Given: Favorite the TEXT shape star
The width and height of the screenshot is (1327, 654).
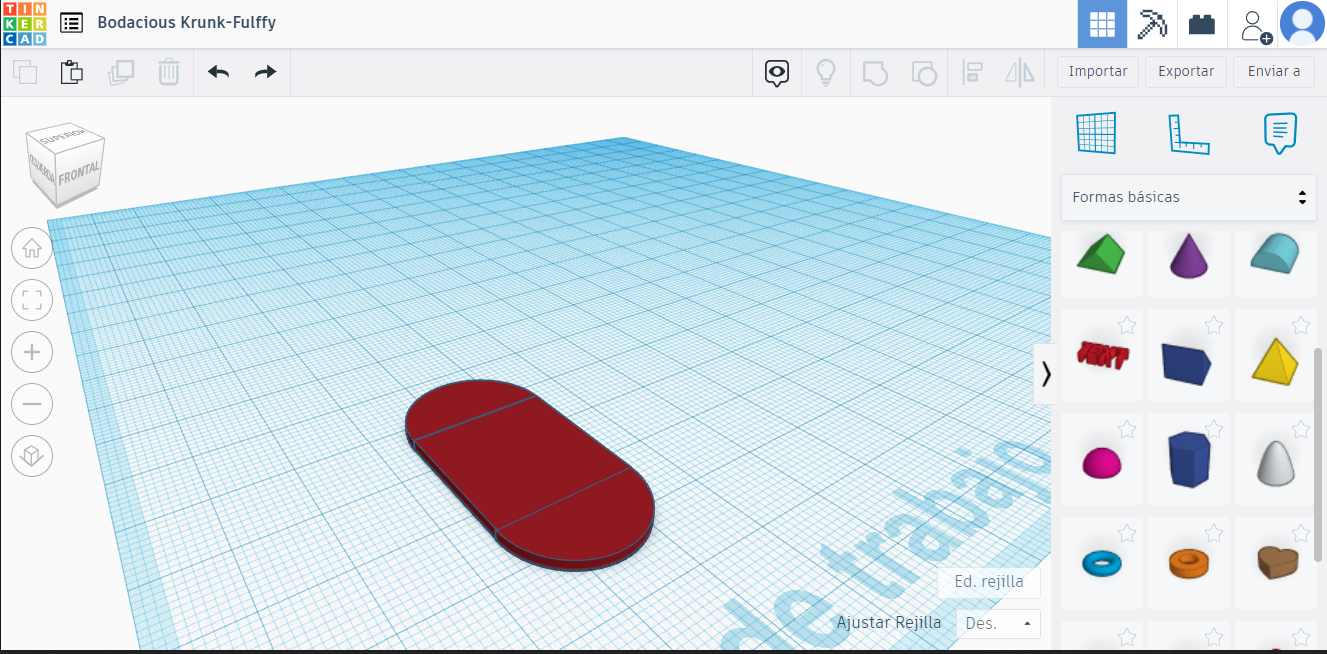Looking at the screenshot, I should 1126,325.
